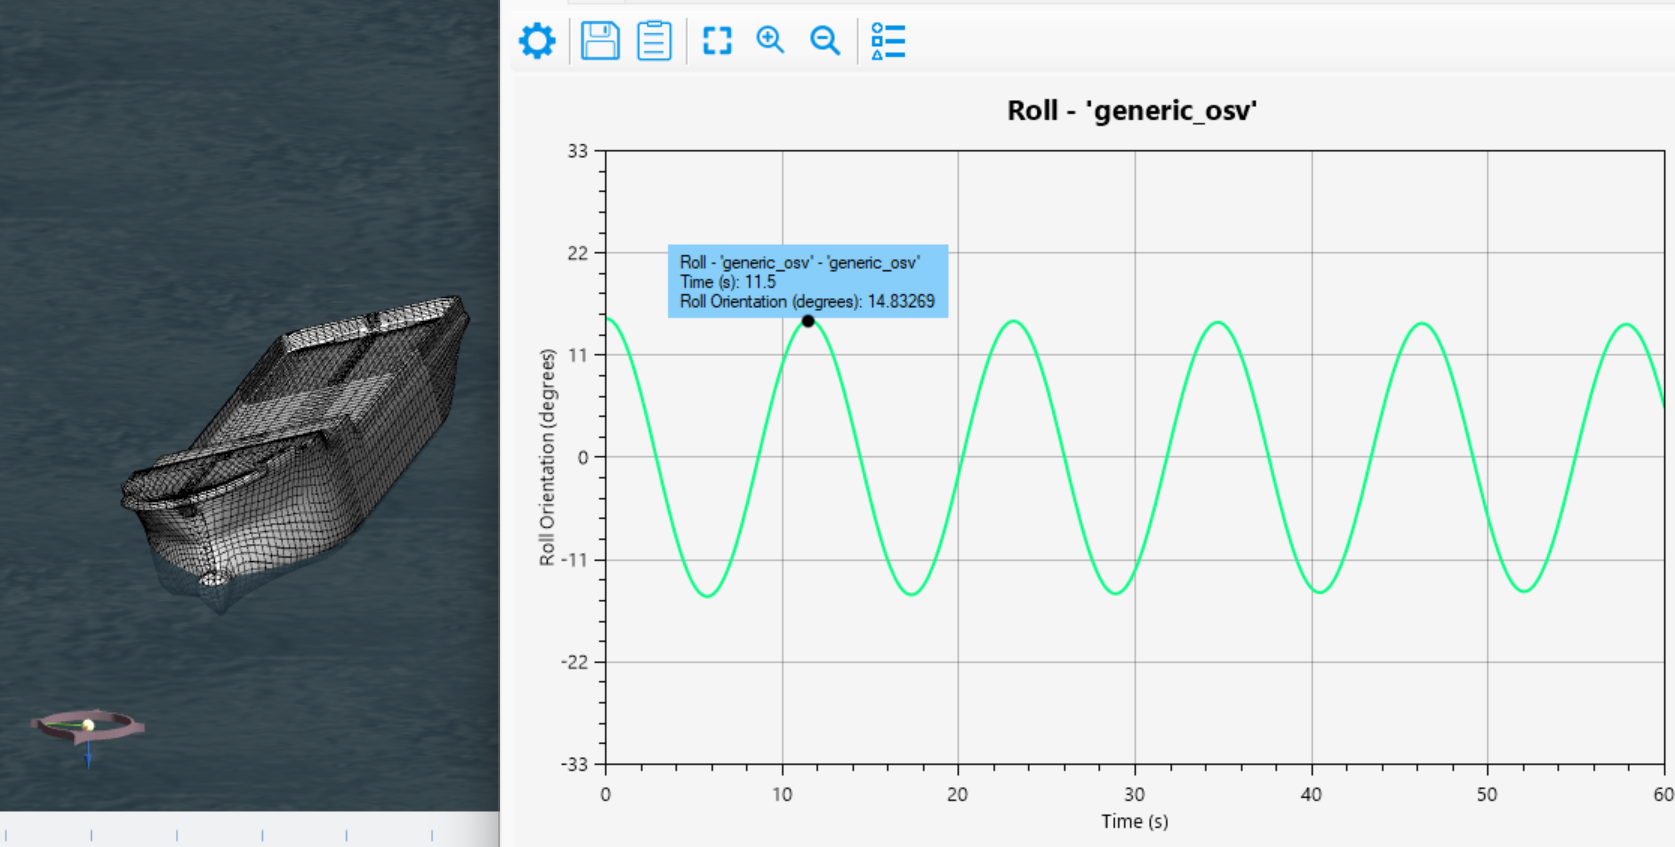Click the 30 tick label on time axis
The image size is (1675, 847).
pos(1134,794)
